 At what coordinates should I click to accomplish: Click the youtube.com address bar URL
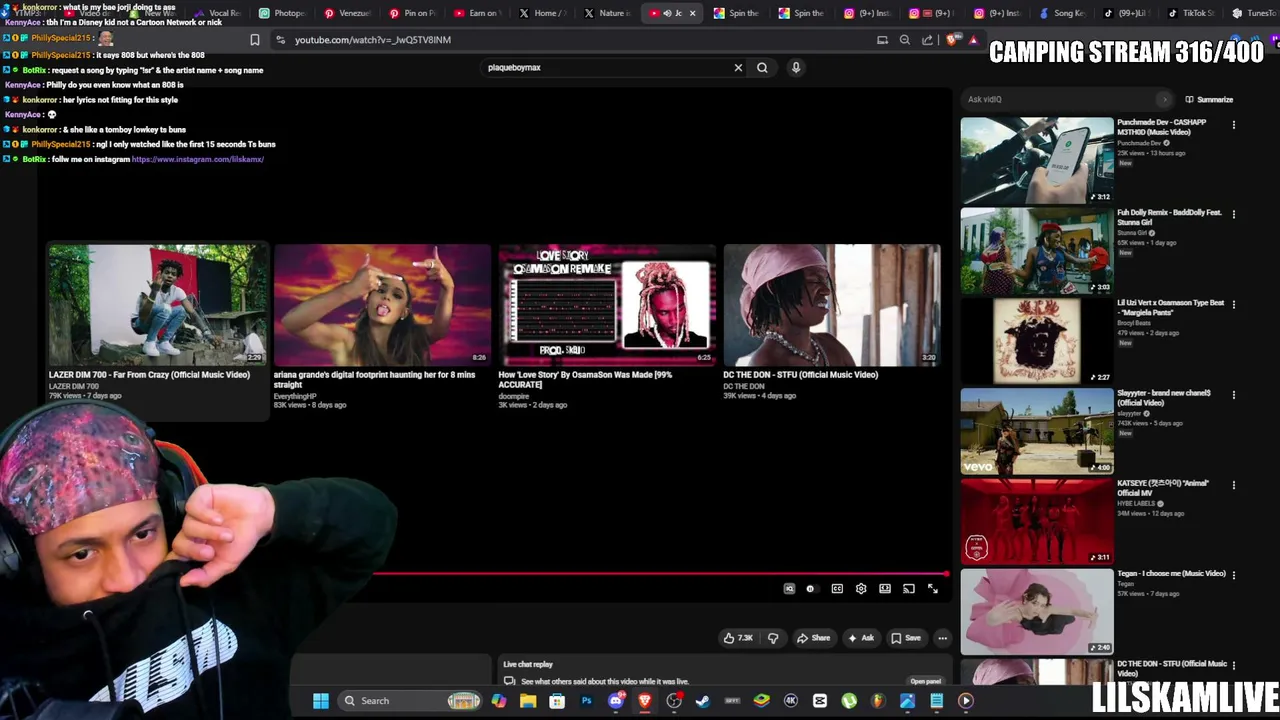point(373,40)
